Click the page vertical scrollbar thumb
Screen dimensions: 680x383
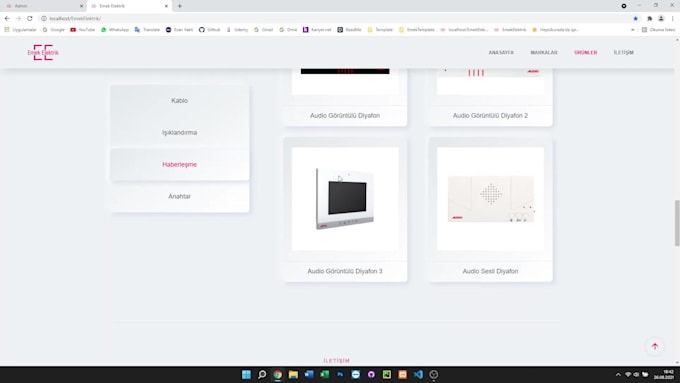click(x=677, y=223)
